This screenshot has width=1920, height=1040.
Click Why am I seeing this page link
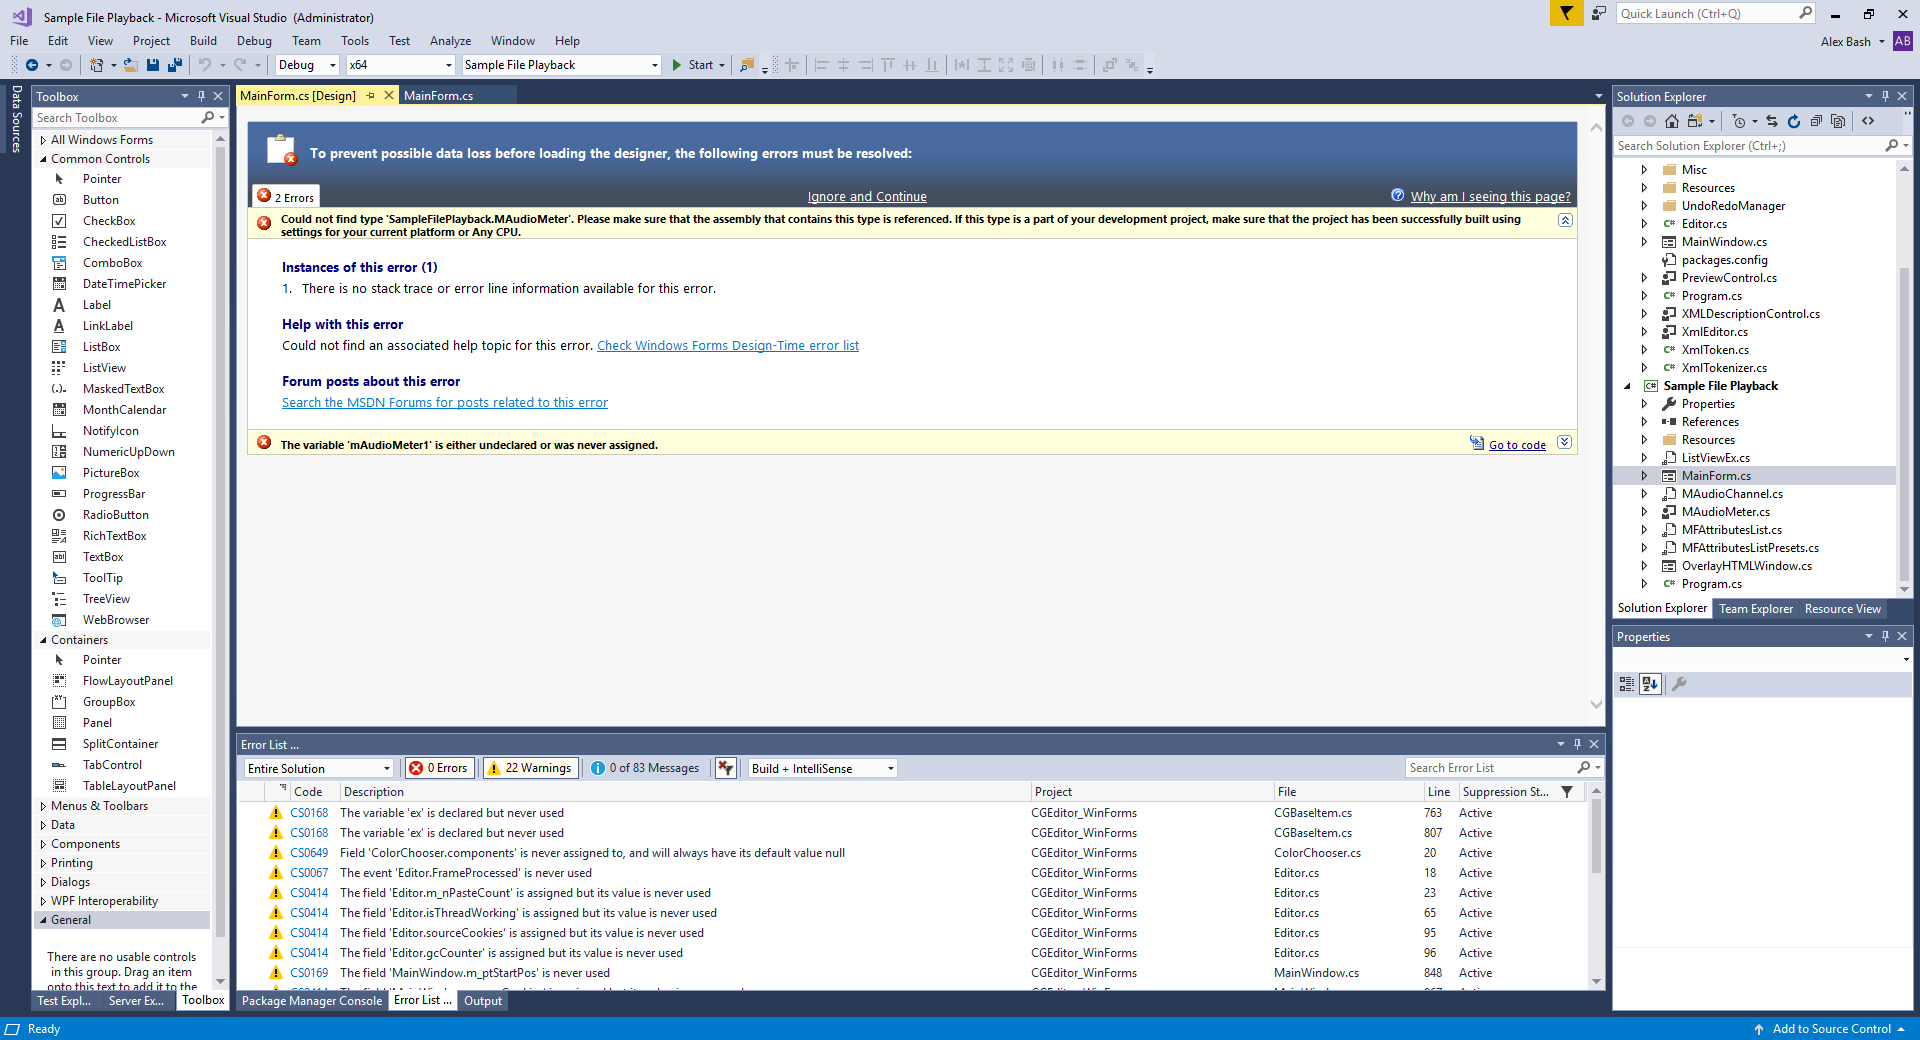[1490, 197]
